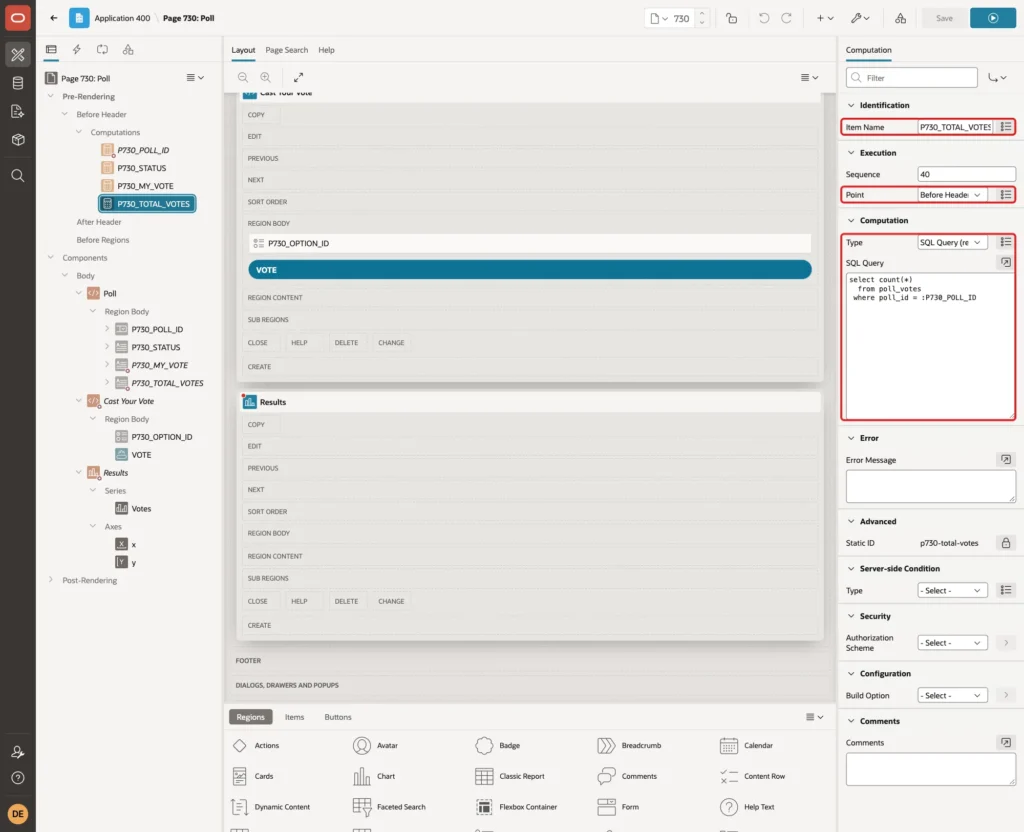Switch to the Page Search tab

pos(287,50)
